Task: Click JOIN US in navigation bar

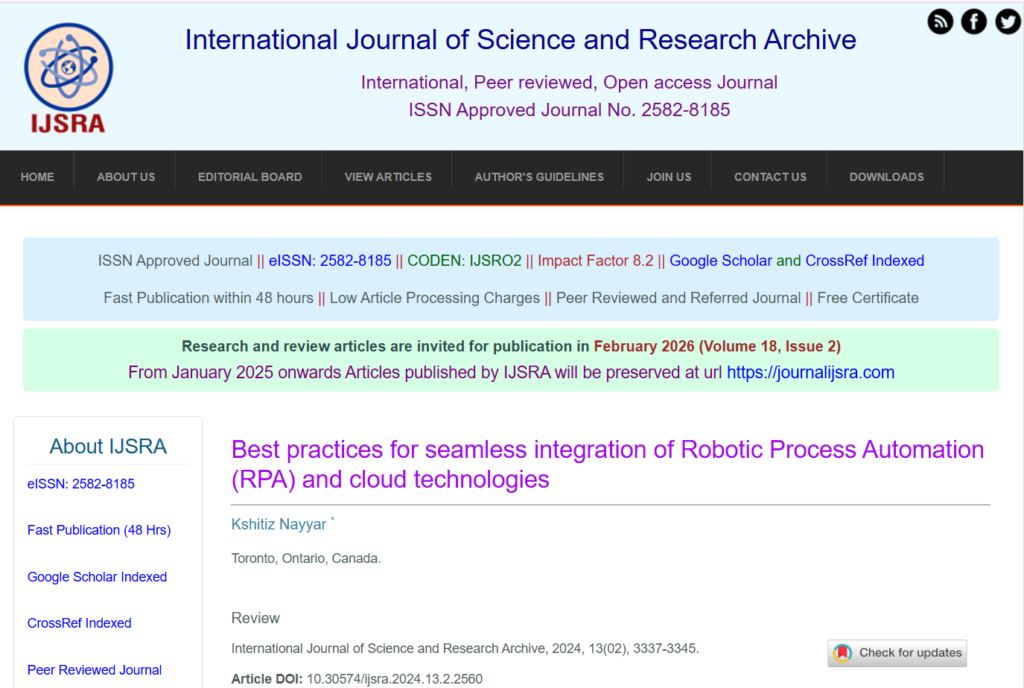Action: (x=669, y=177)
